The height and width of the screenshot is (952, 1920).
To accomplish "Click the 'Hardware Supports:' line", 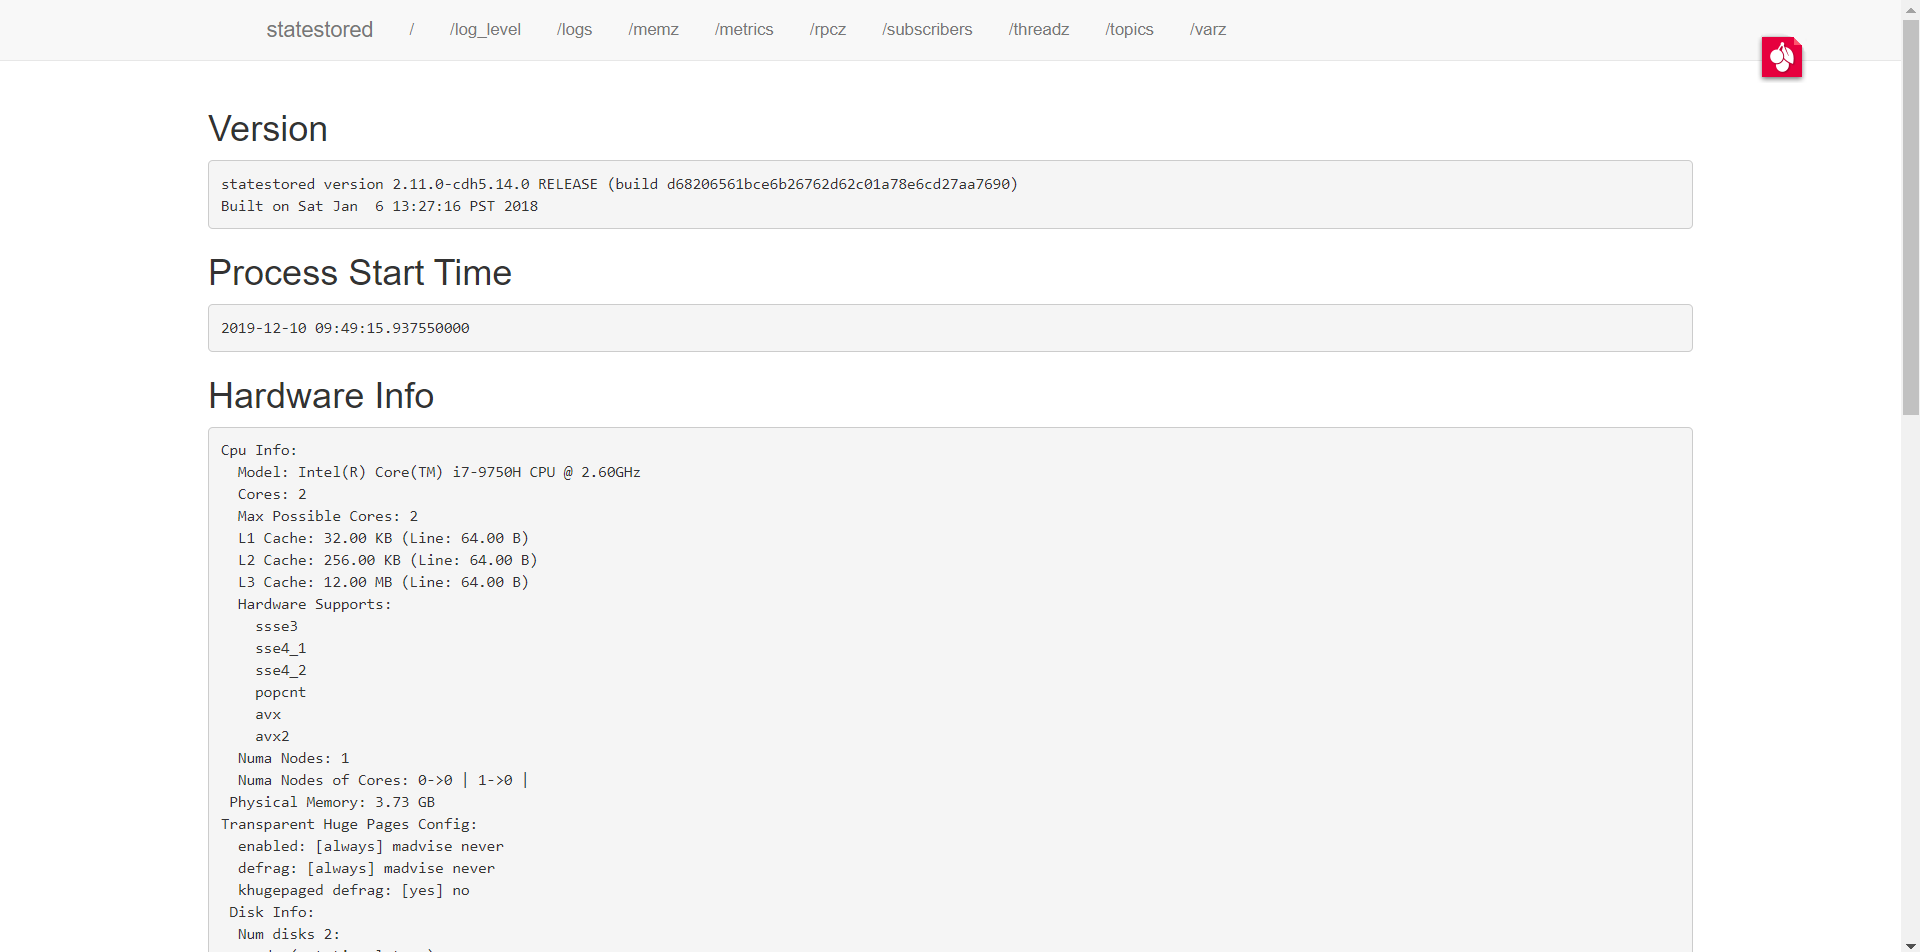I will 314,604.
